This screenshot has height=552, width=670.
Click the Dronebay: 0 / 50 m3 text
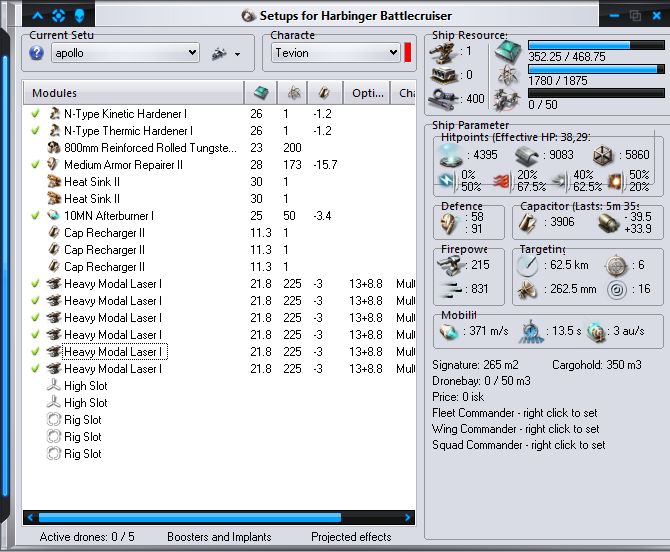click(x=481, y=381)
